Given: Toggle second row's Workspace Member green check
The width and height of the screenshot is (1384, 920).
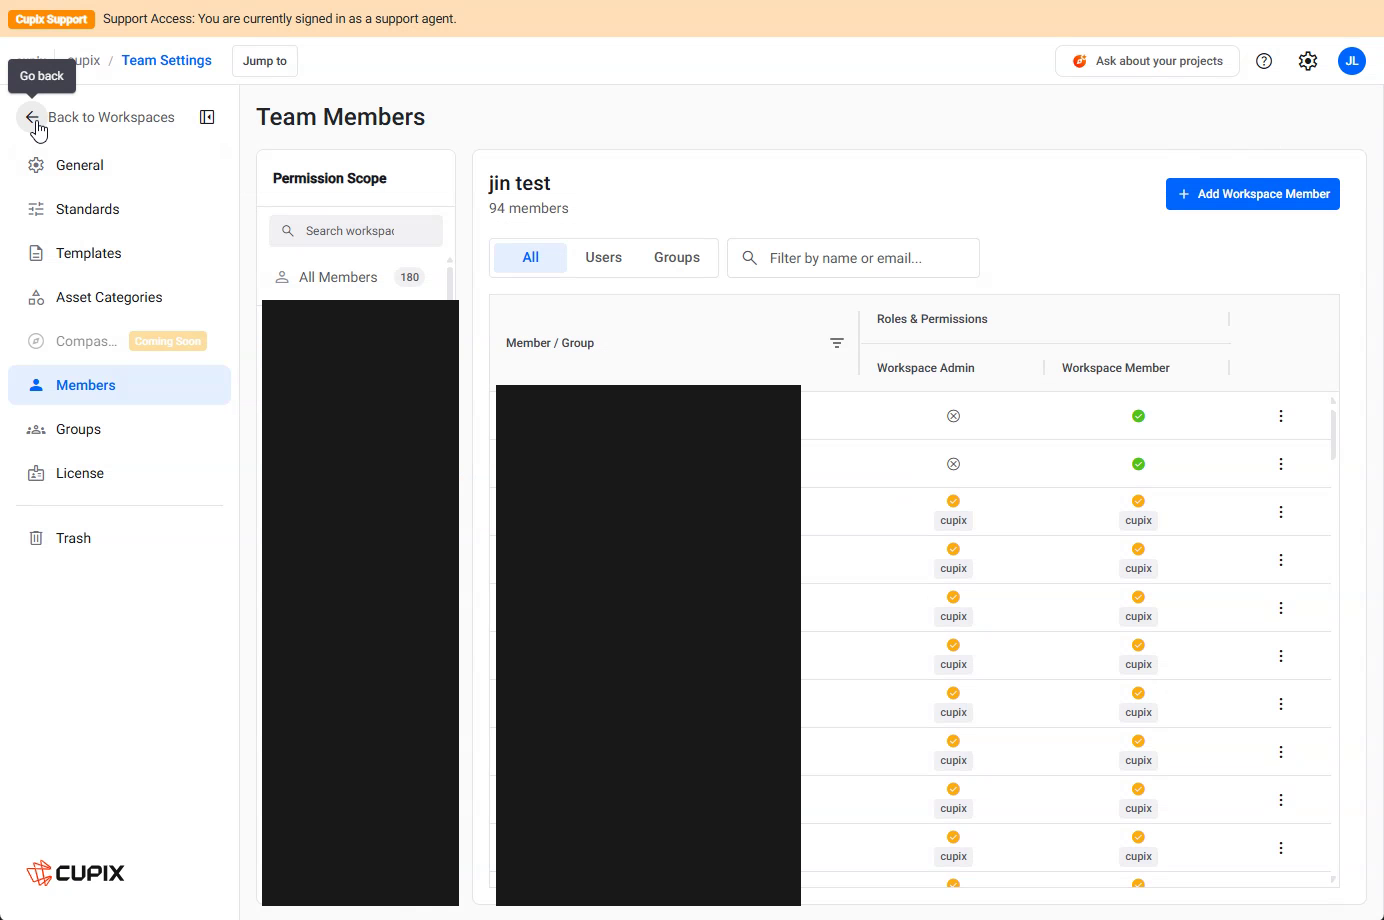Looking at the screenshot, I should pyautogui.click(x=1138, y=464).
